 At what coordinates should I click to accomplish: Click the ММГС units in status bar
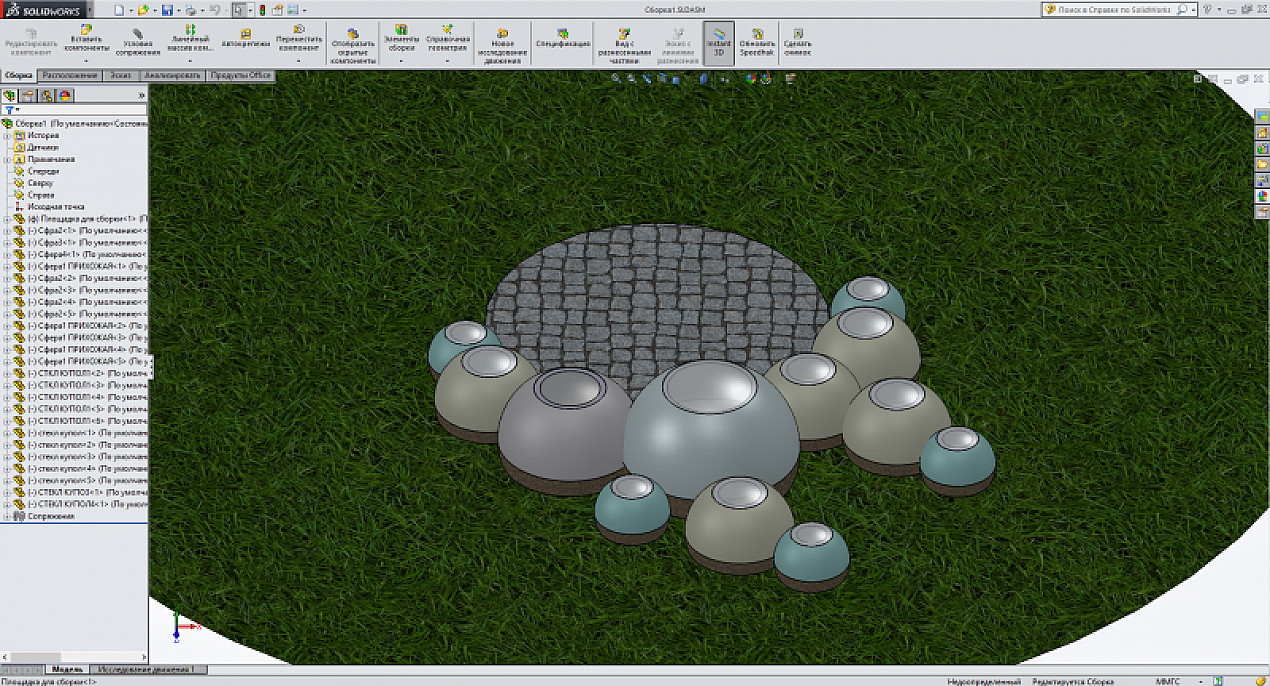[x=1168, y=681]
